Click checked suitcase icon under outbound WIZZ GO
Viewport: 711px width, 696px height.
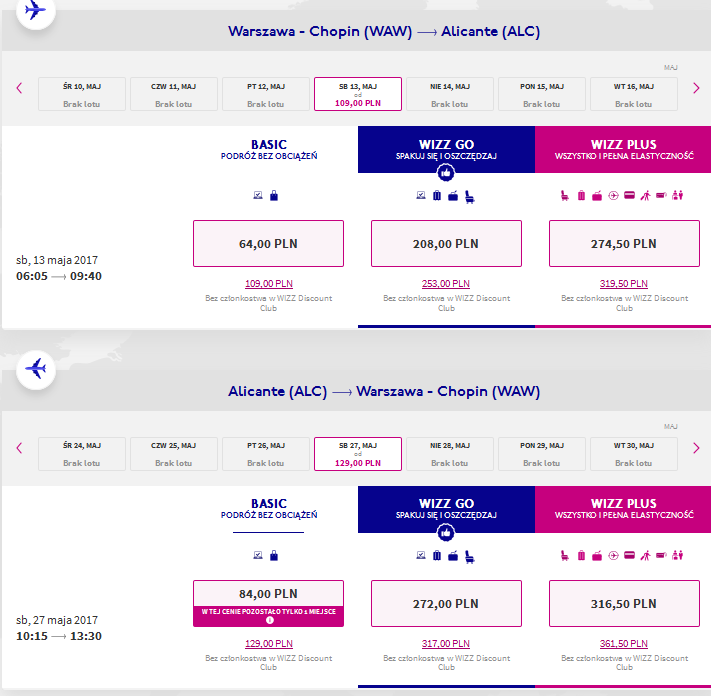pyautogui.click(x=437, y=195)
